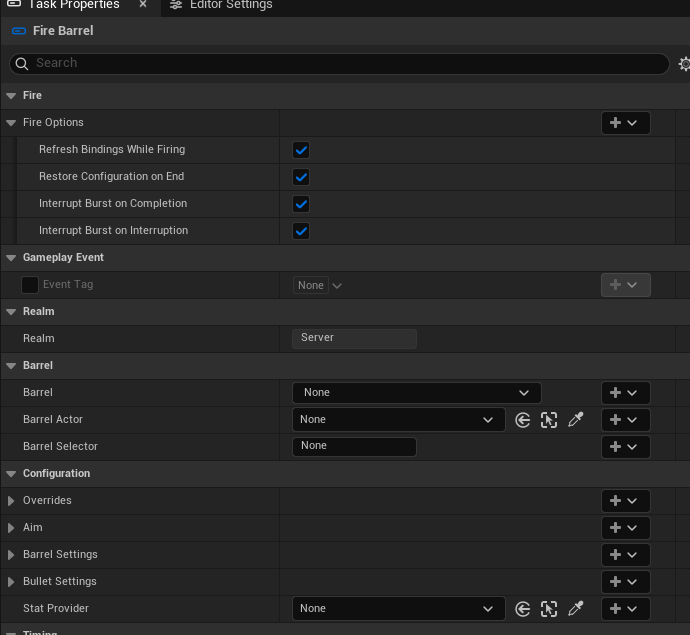
Task: Open Bullet Settings binding plus menu
Action: 625,582
